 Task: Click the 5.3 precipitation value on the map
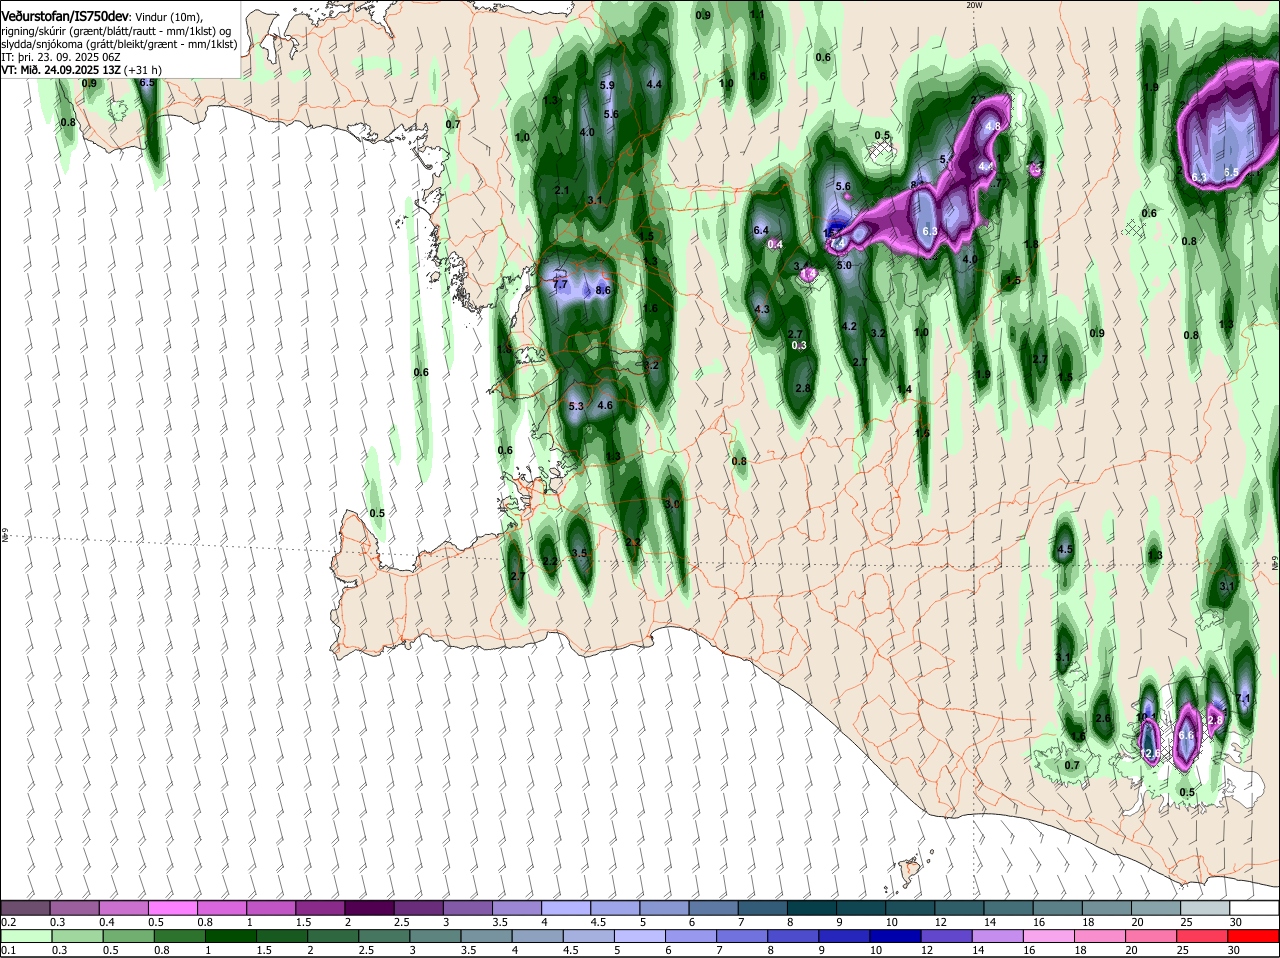pyautogui.click(x=576, y=407)
